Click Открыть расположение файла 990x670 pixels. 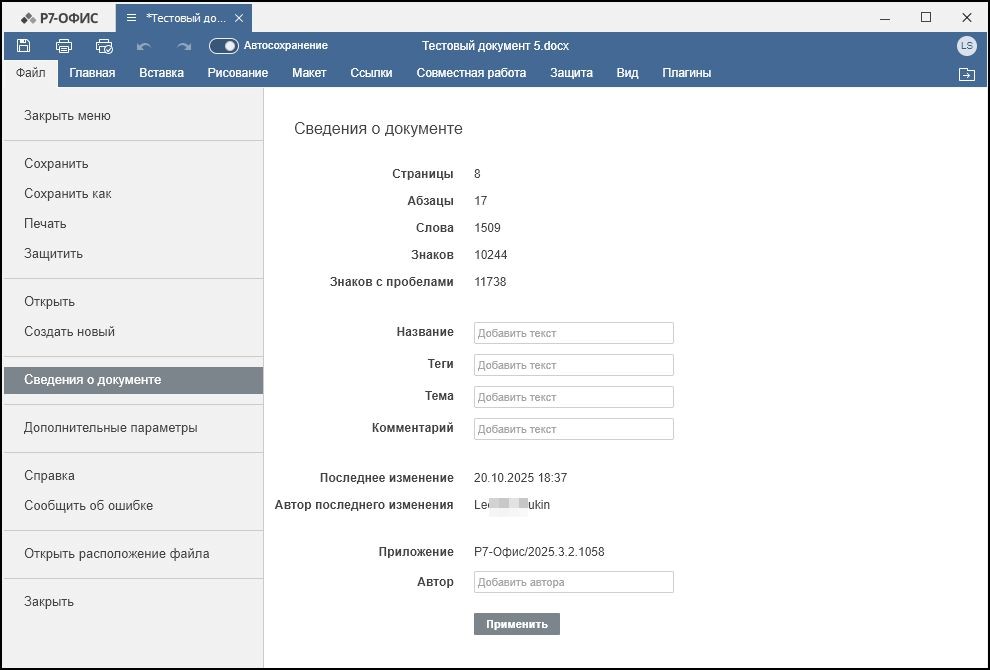133,554
